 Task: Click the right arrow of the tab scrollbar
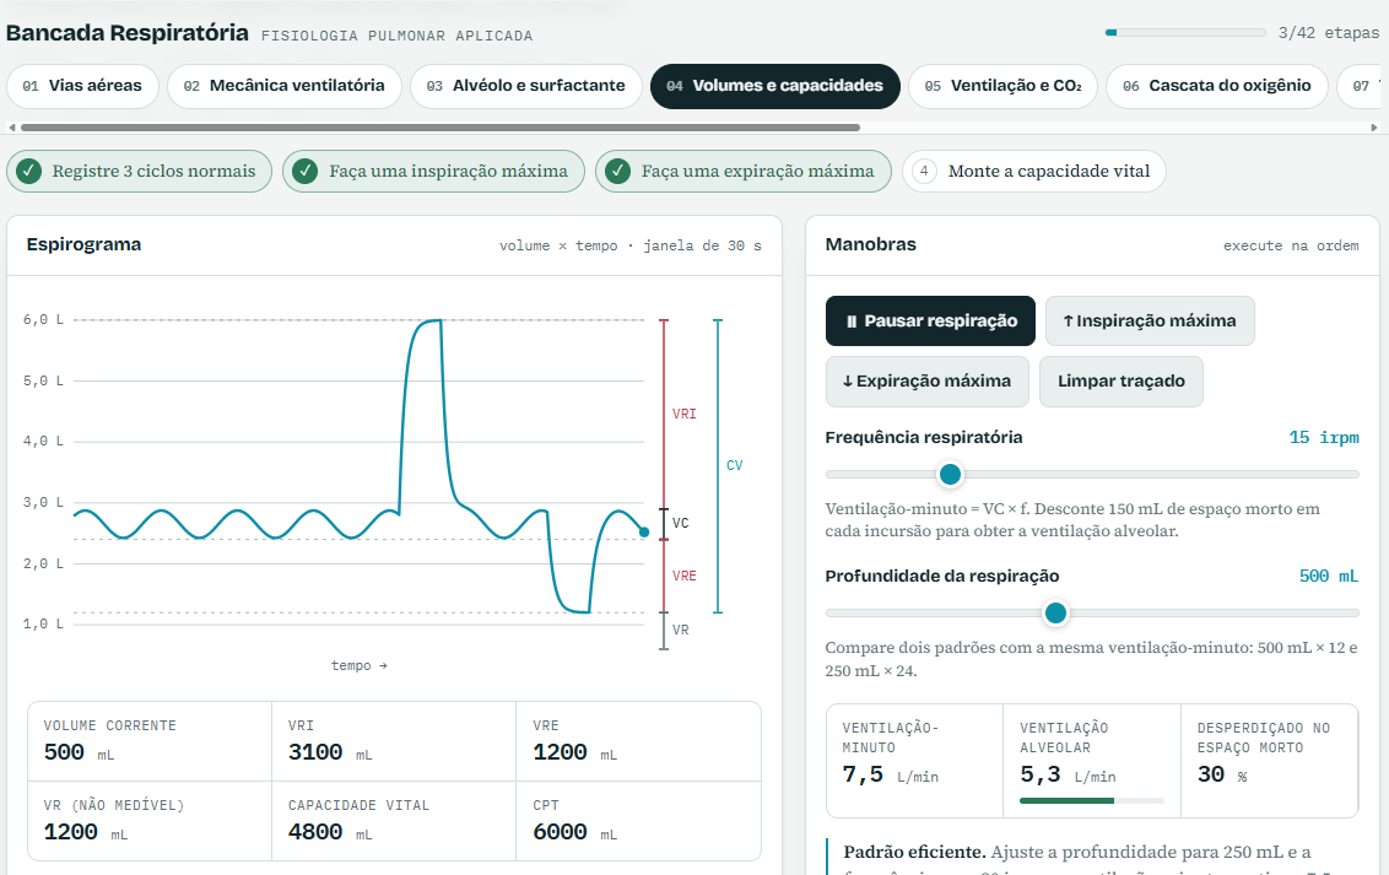[x=1374, y=128]
